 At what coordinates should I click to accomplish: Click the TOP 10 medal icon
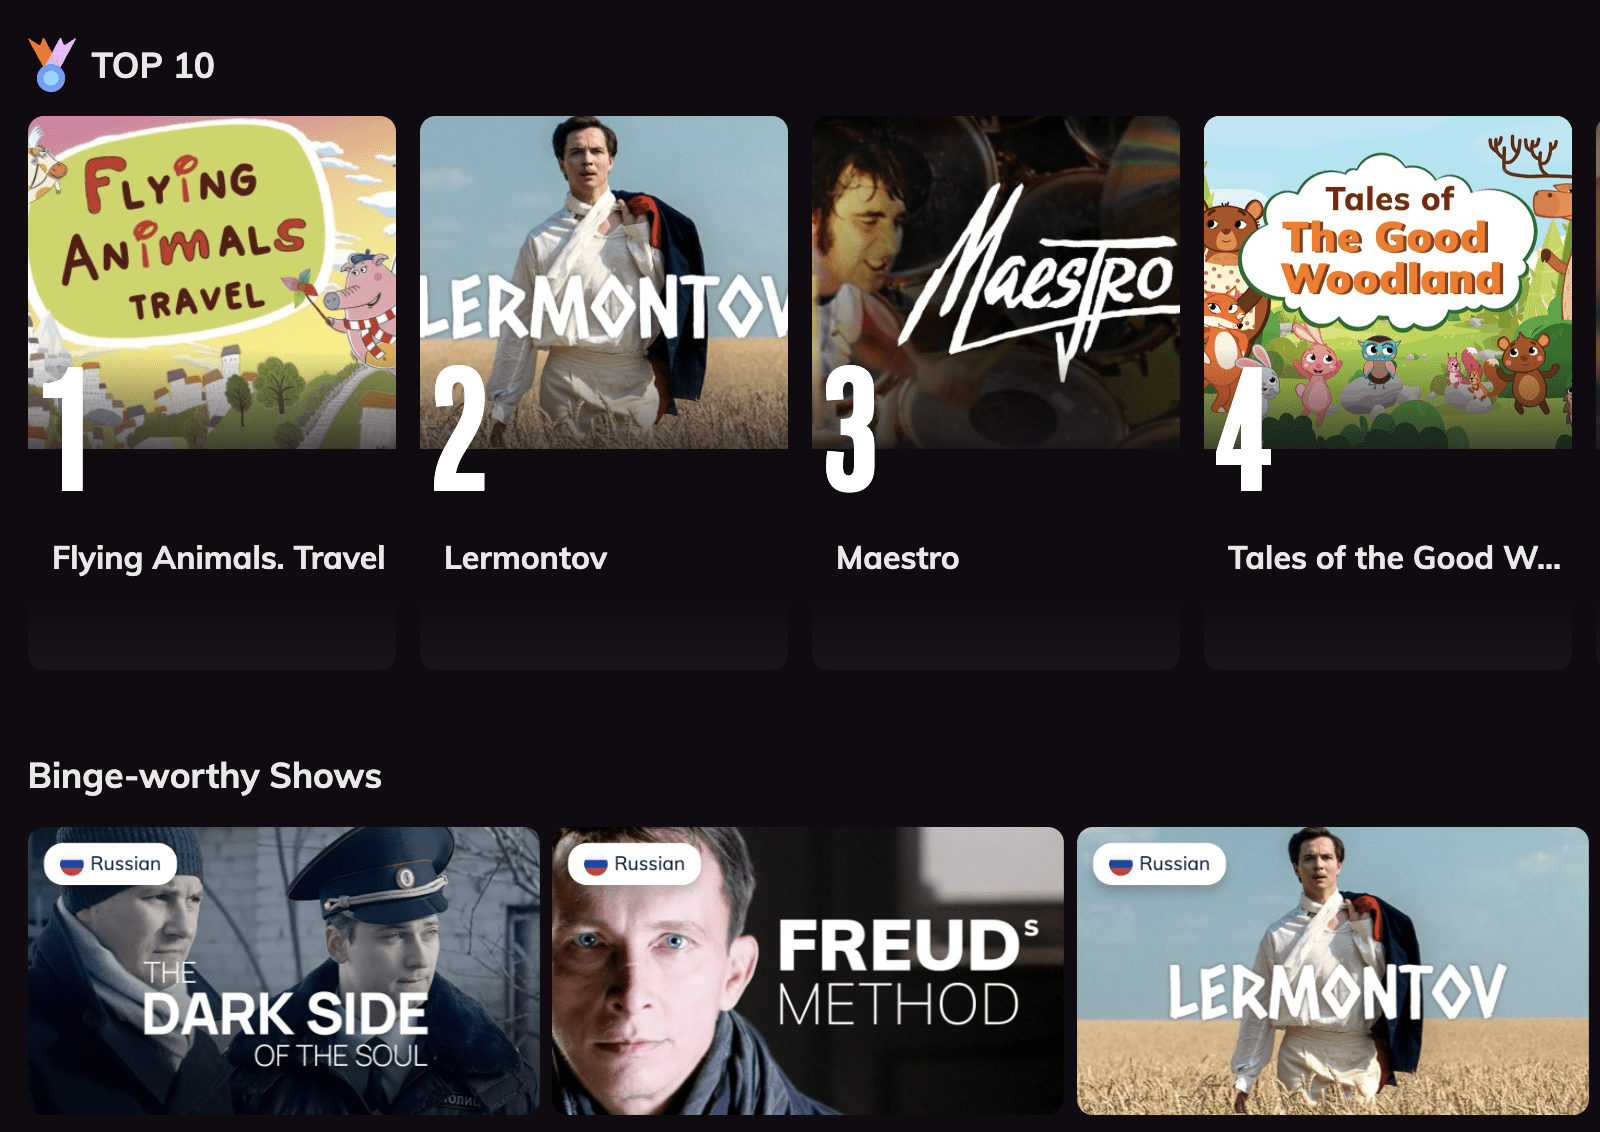(x=51, y=65)
